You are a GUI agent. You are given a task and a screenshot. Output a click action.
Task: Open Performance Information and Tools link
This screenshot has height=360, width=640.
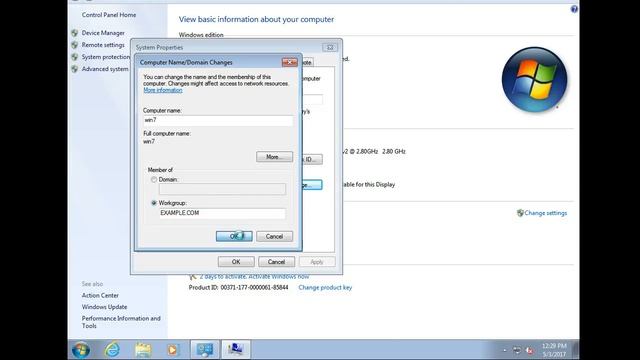[x=121, y=322]
